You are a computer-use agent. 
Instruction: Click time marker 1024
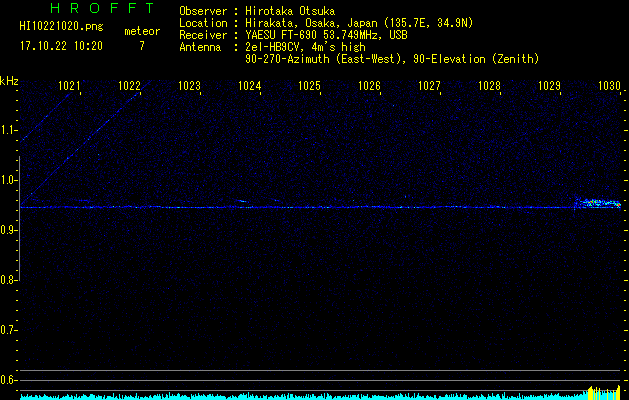coord(250,85)
